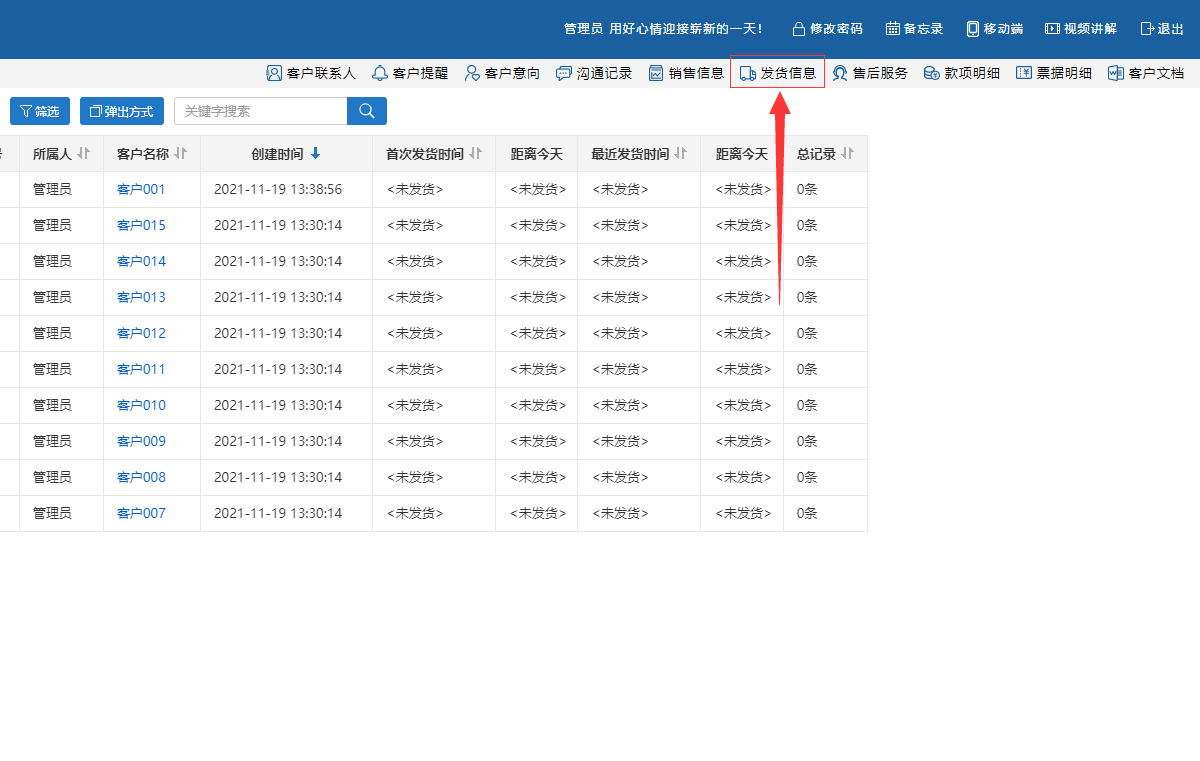This screenshot has height=761, width=1200.
Task: Sort the 总记录 column
Action: click(848, 154)
